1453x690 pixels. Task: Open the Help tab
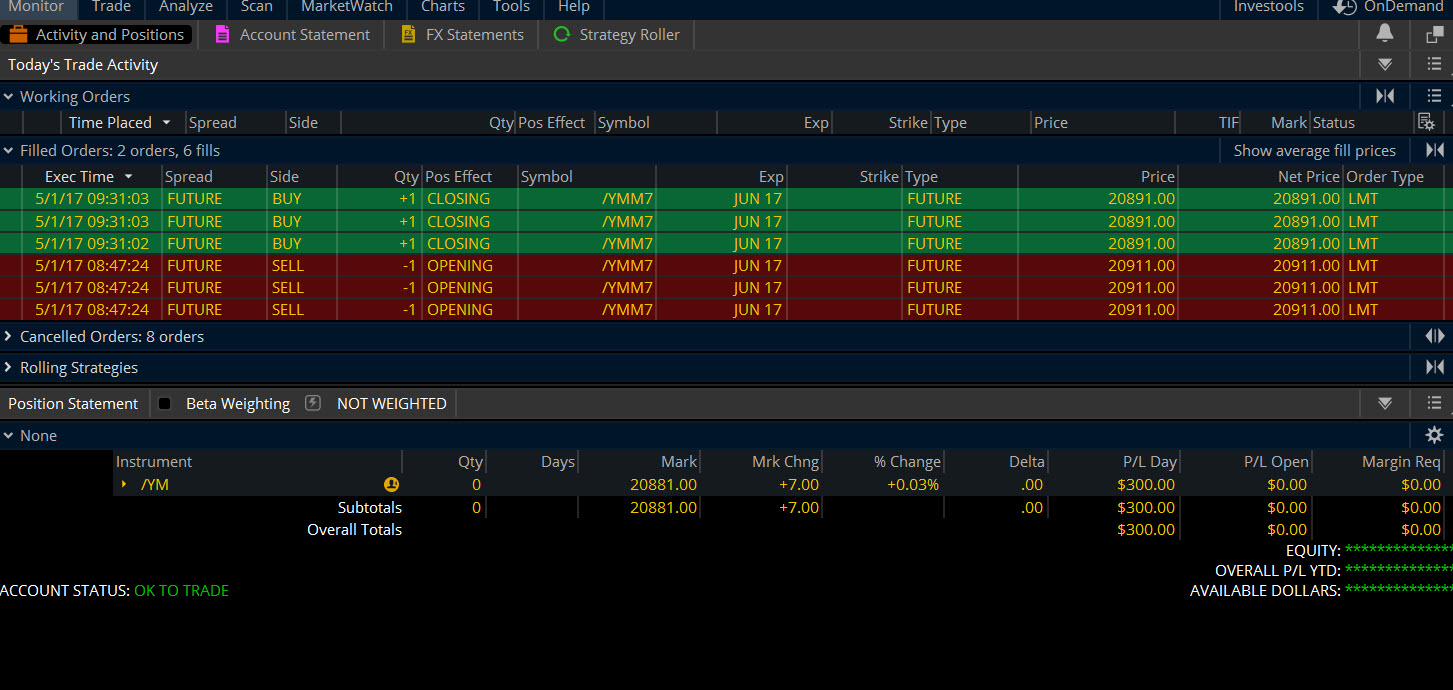coord(574,7)
